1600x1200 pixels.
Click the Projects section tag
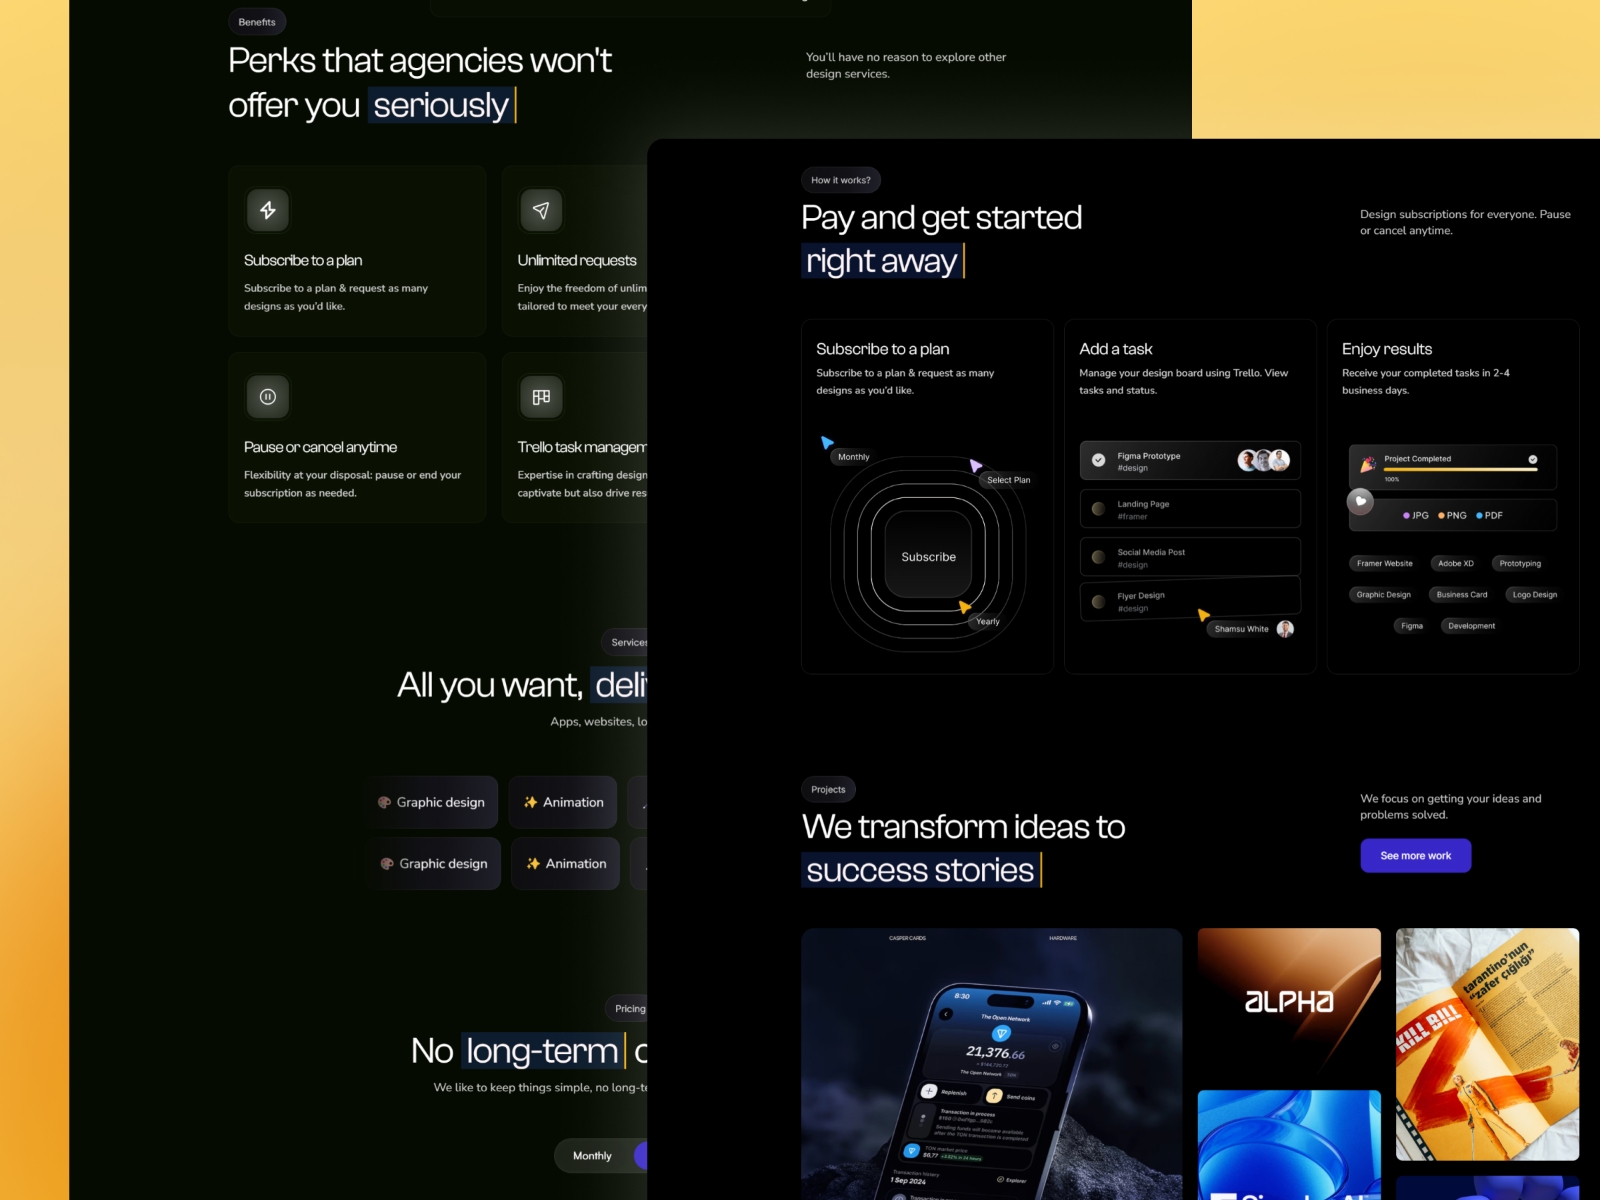[x=828, y=789]
